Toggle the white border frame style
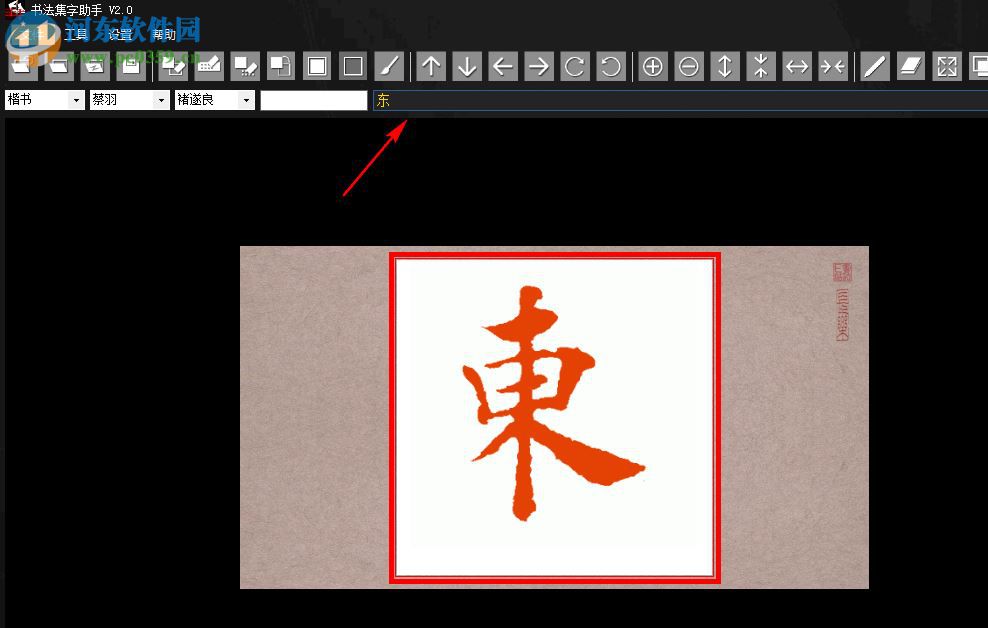988x628 pixels. [x=316, y=66]
